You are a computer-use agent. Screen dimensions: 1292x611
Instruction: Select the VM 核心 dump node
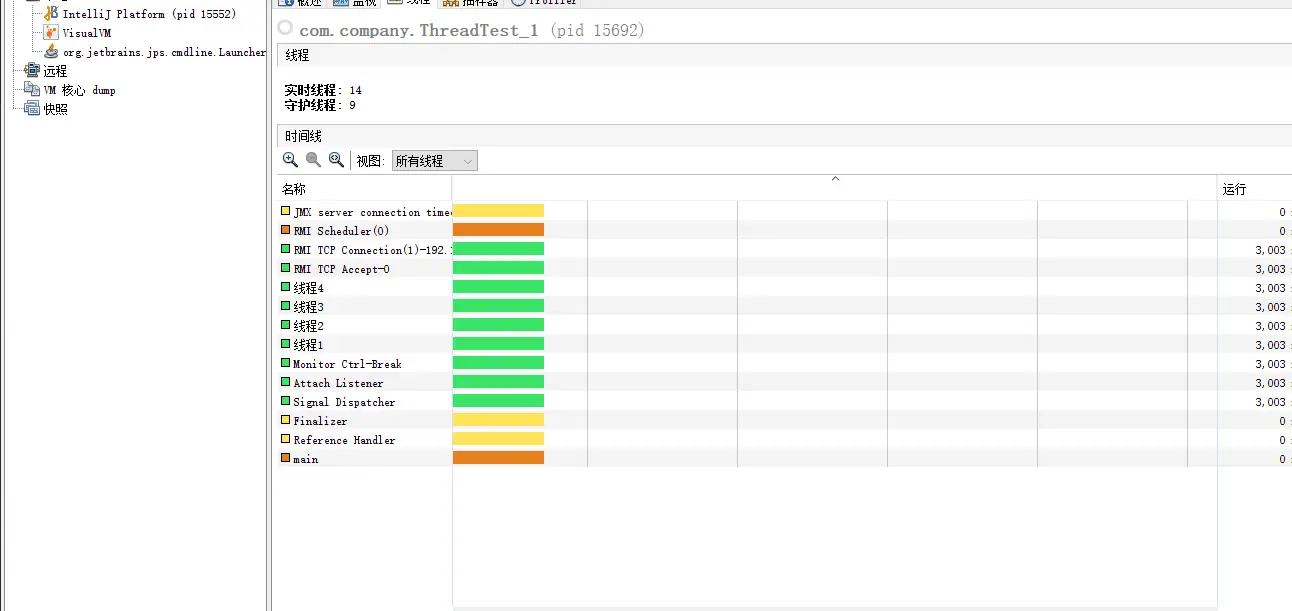pos(79,90)
